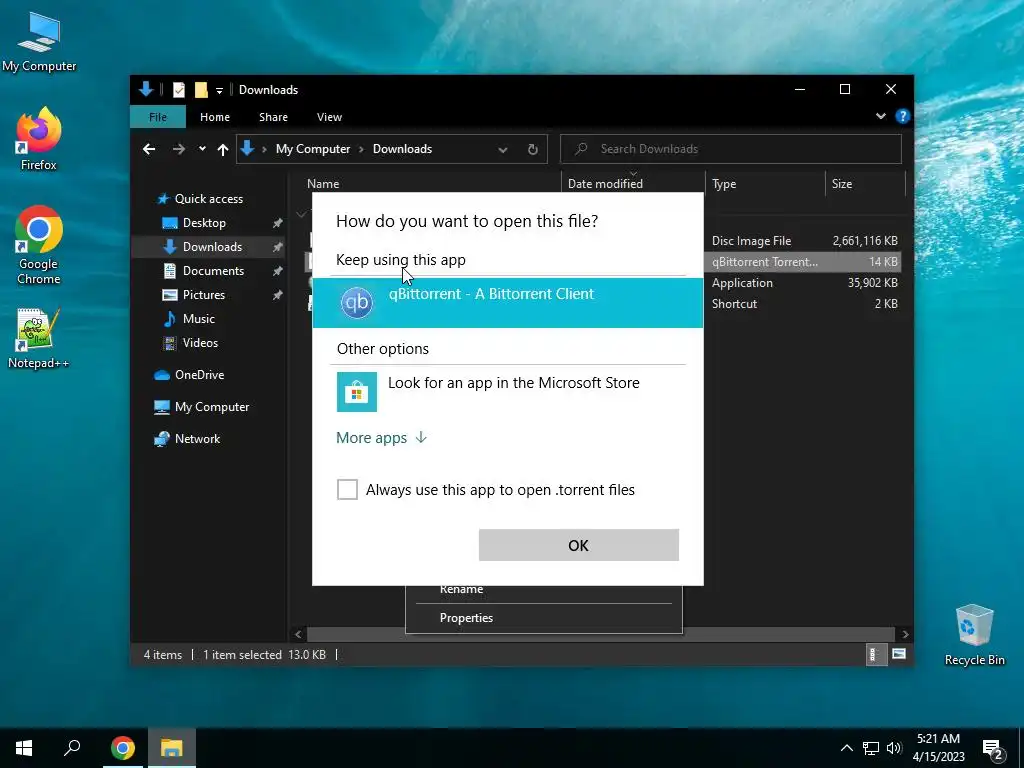Select Rename in context menu
This screenshot has width=1024, height=768.
[461, 590]
